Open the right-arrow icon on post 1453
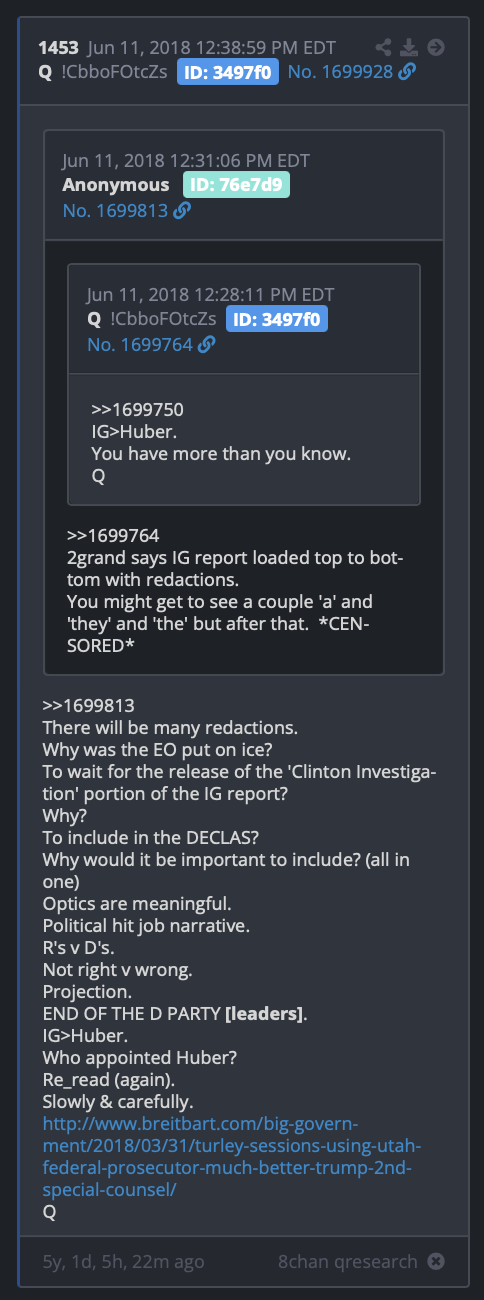Screen dimensions: 484x1300 [x=436, y=47]
